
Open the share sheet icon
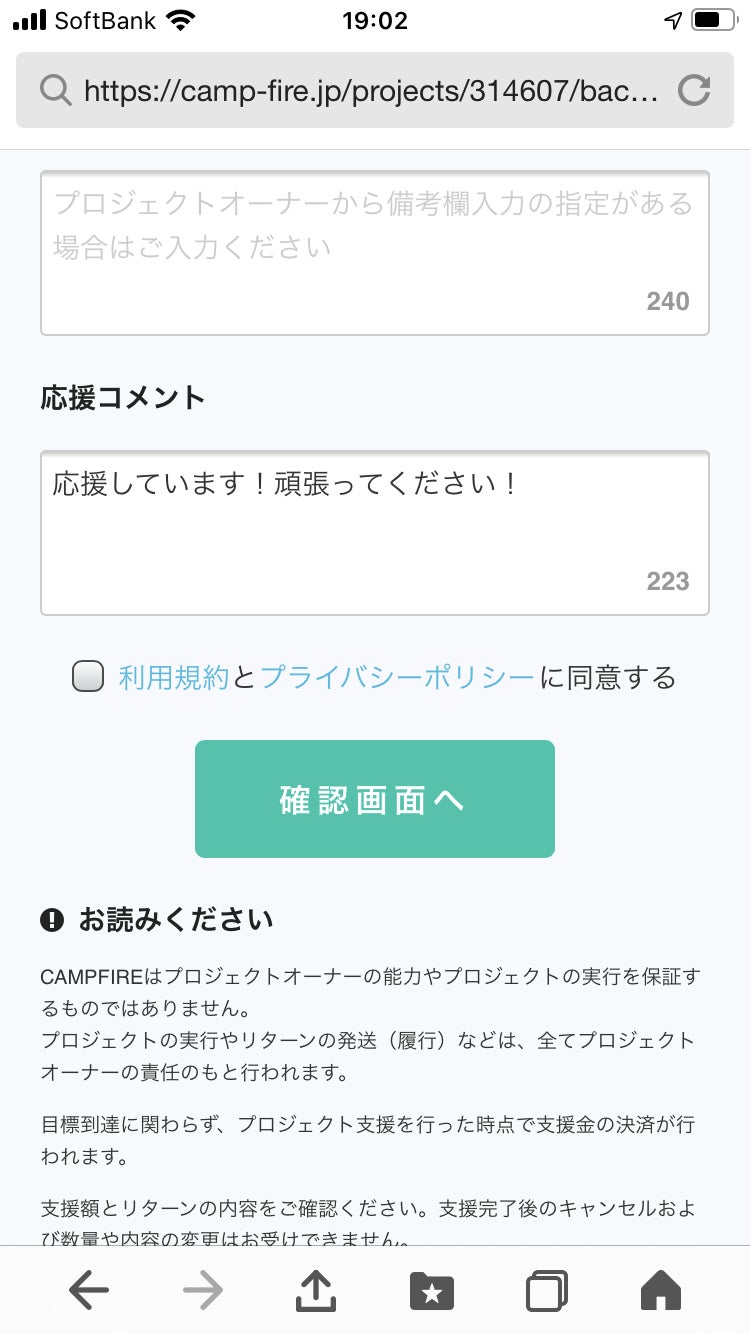(317, 1291)
